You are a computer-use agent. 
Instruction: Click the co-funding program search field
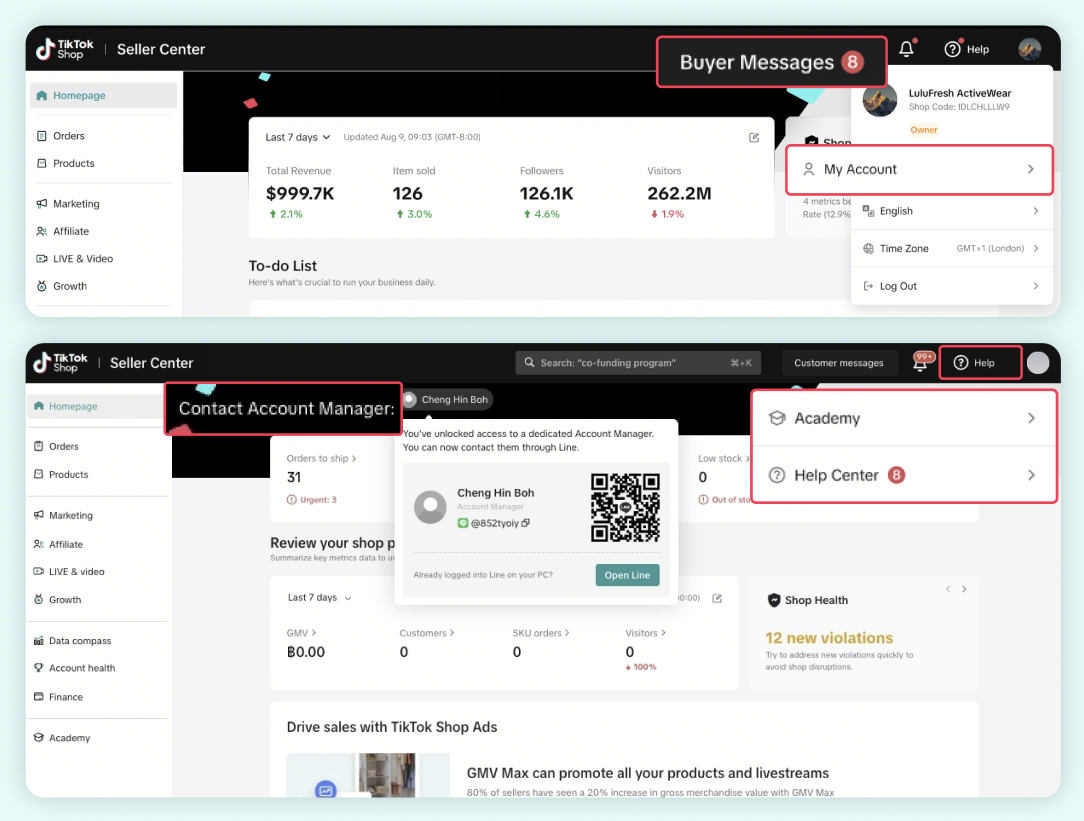(x=637, y=363)
